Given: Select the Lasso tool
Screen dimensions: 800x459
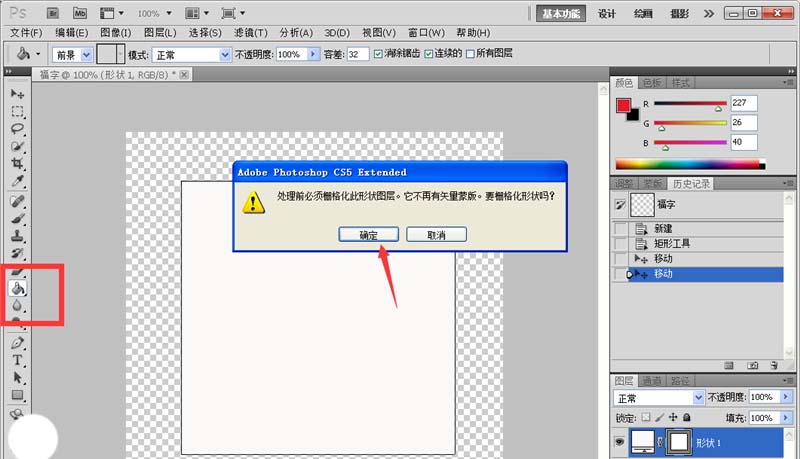Looking at the screenshot, I should [17, 129].
